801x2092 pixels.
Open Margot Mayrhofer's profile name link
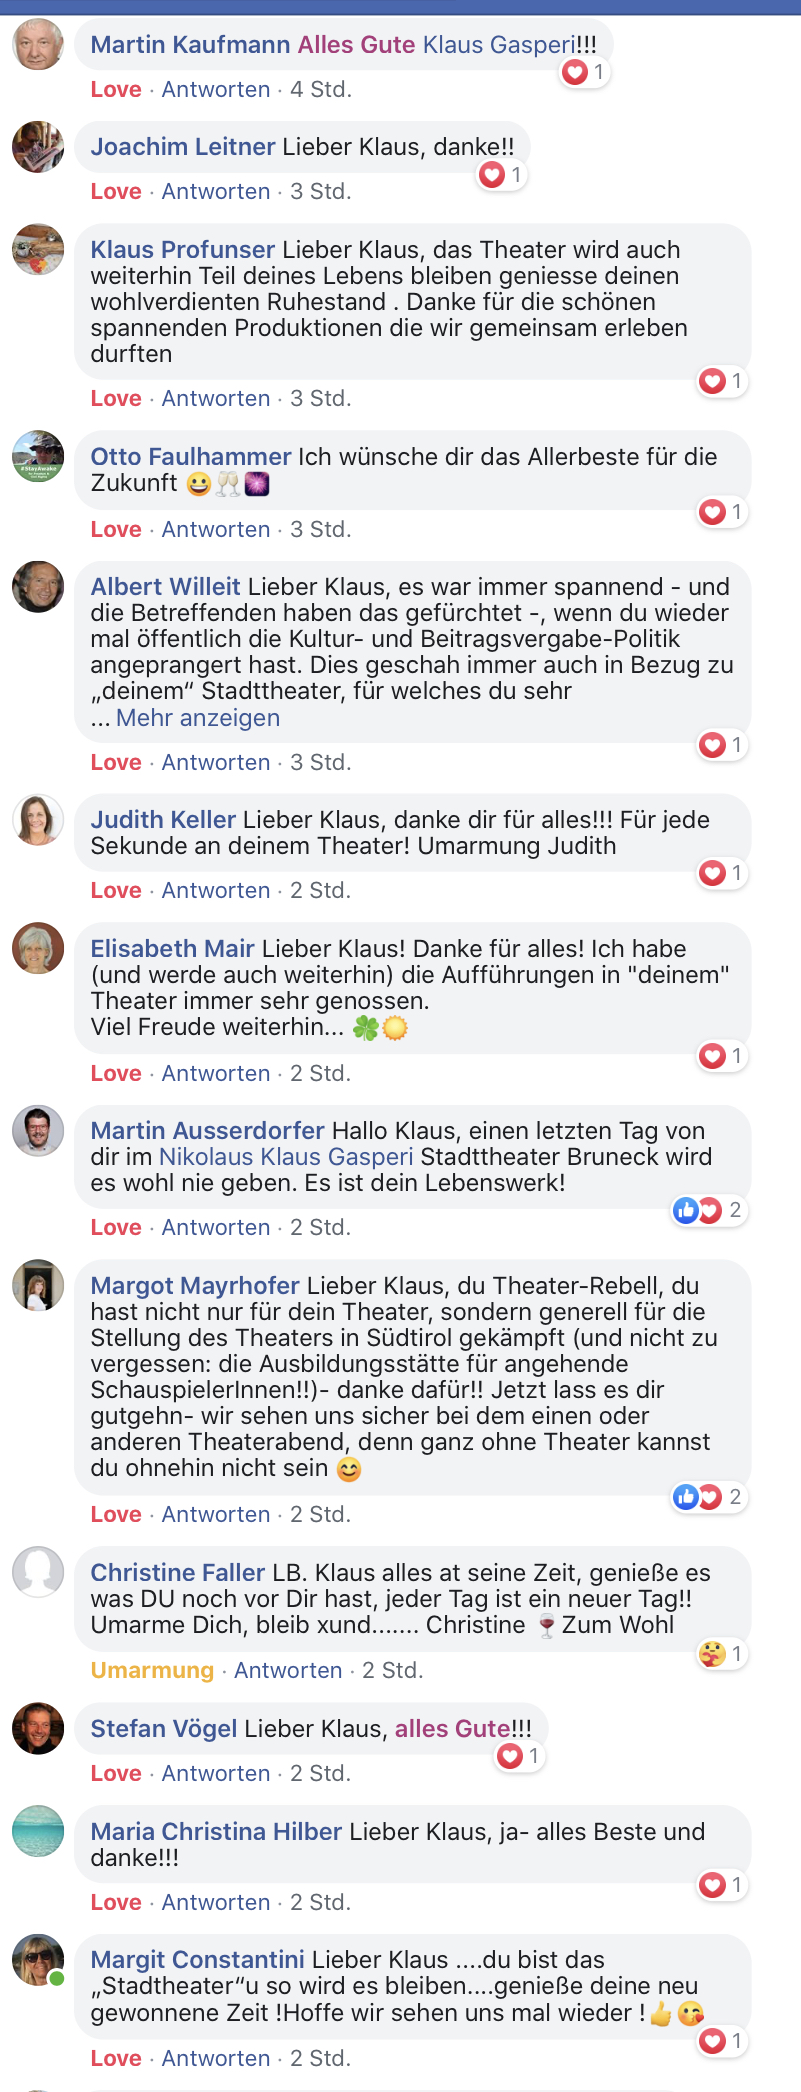pos(195,1286)
